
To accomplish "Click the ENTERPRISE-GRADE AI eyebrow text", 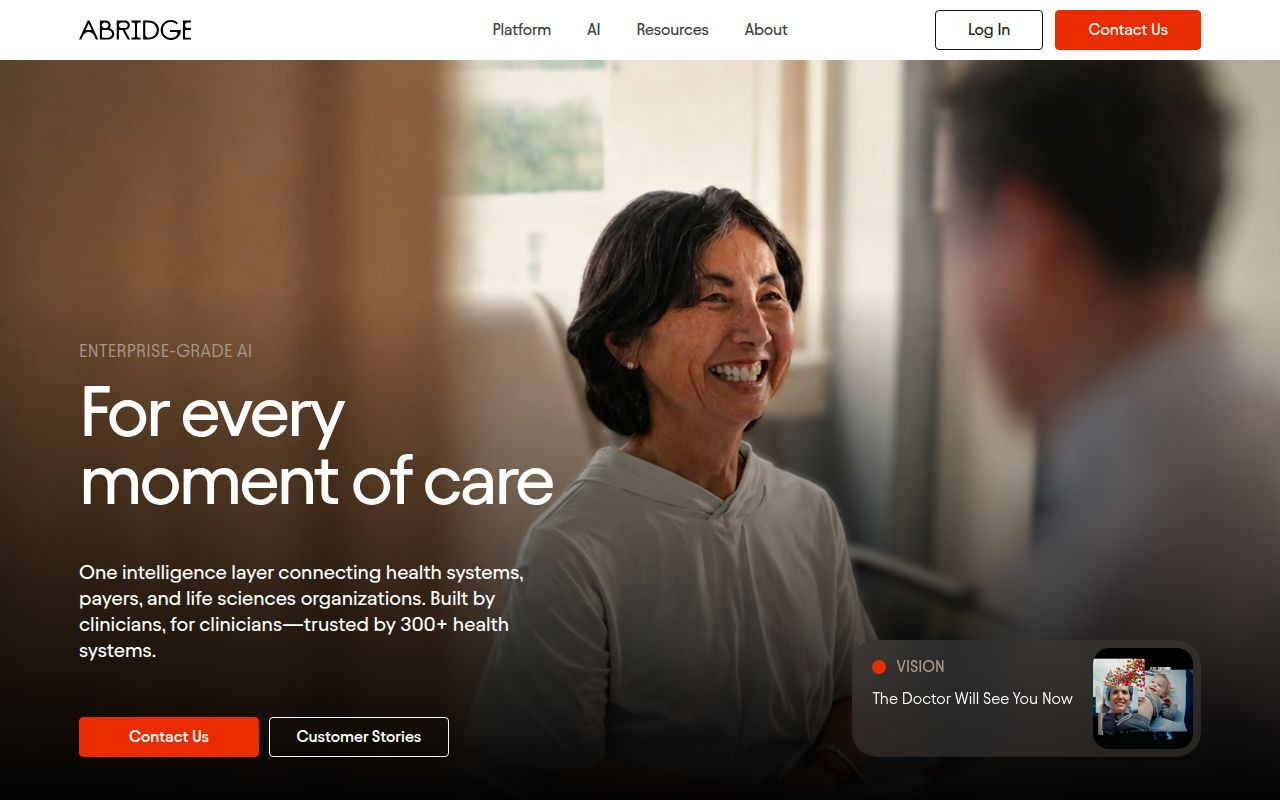I will (166, 351).
